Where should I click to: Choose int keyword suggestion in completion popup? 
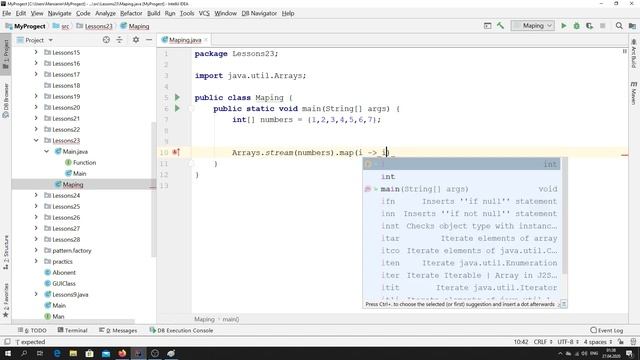pos(461,176)
